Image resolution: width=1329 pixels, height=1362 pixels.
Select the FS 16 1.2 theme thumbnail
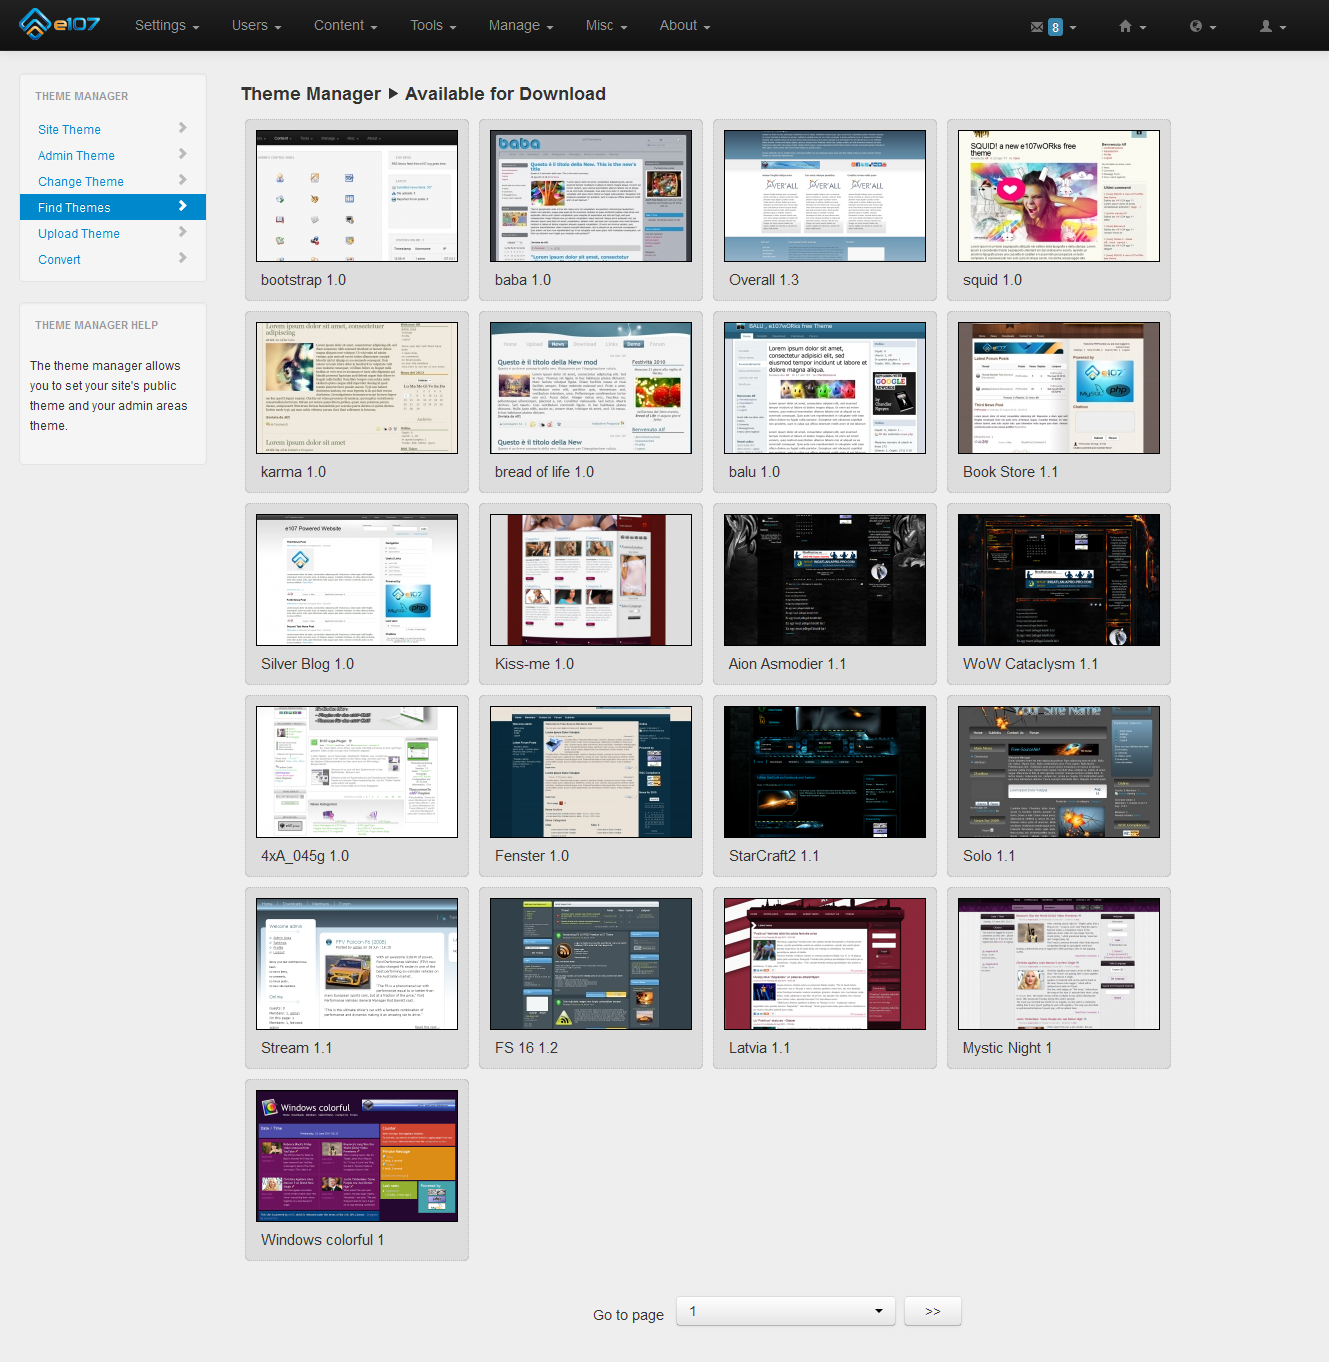[x=591, y=964]
